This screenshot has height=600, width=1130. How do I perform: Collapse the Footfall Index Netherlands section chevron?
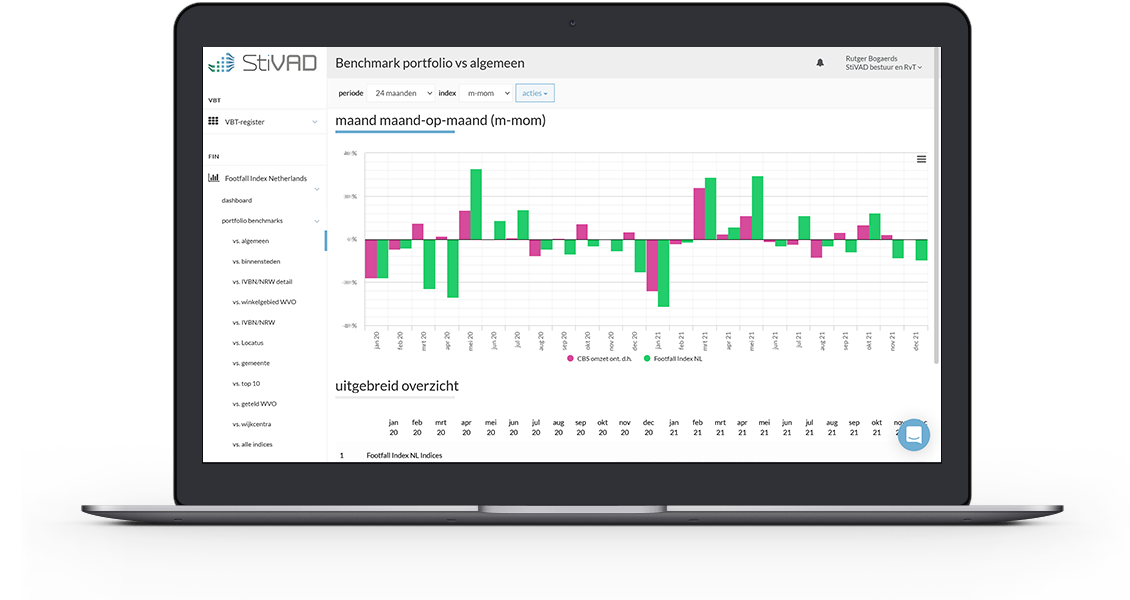coord(317,189)
